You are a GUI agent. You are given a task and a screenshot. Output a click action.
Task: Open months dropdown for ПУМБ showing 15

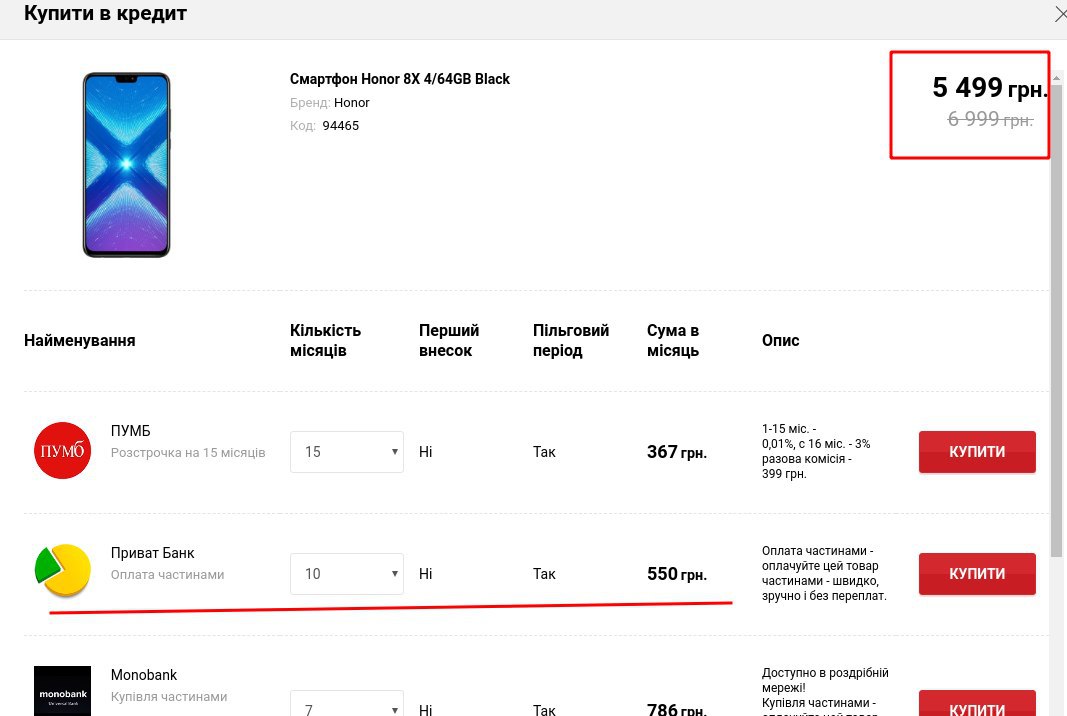(347, 452)
